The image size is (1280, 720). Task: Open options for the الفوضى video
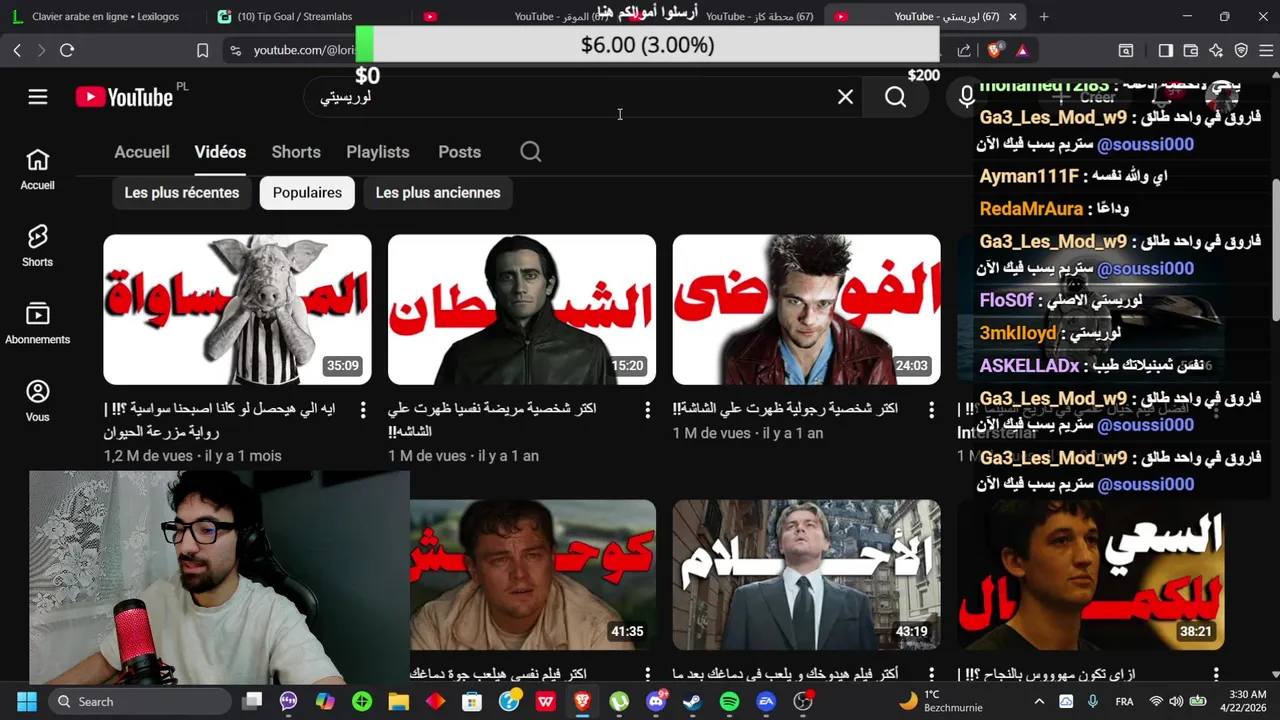[x=931, y=410]
